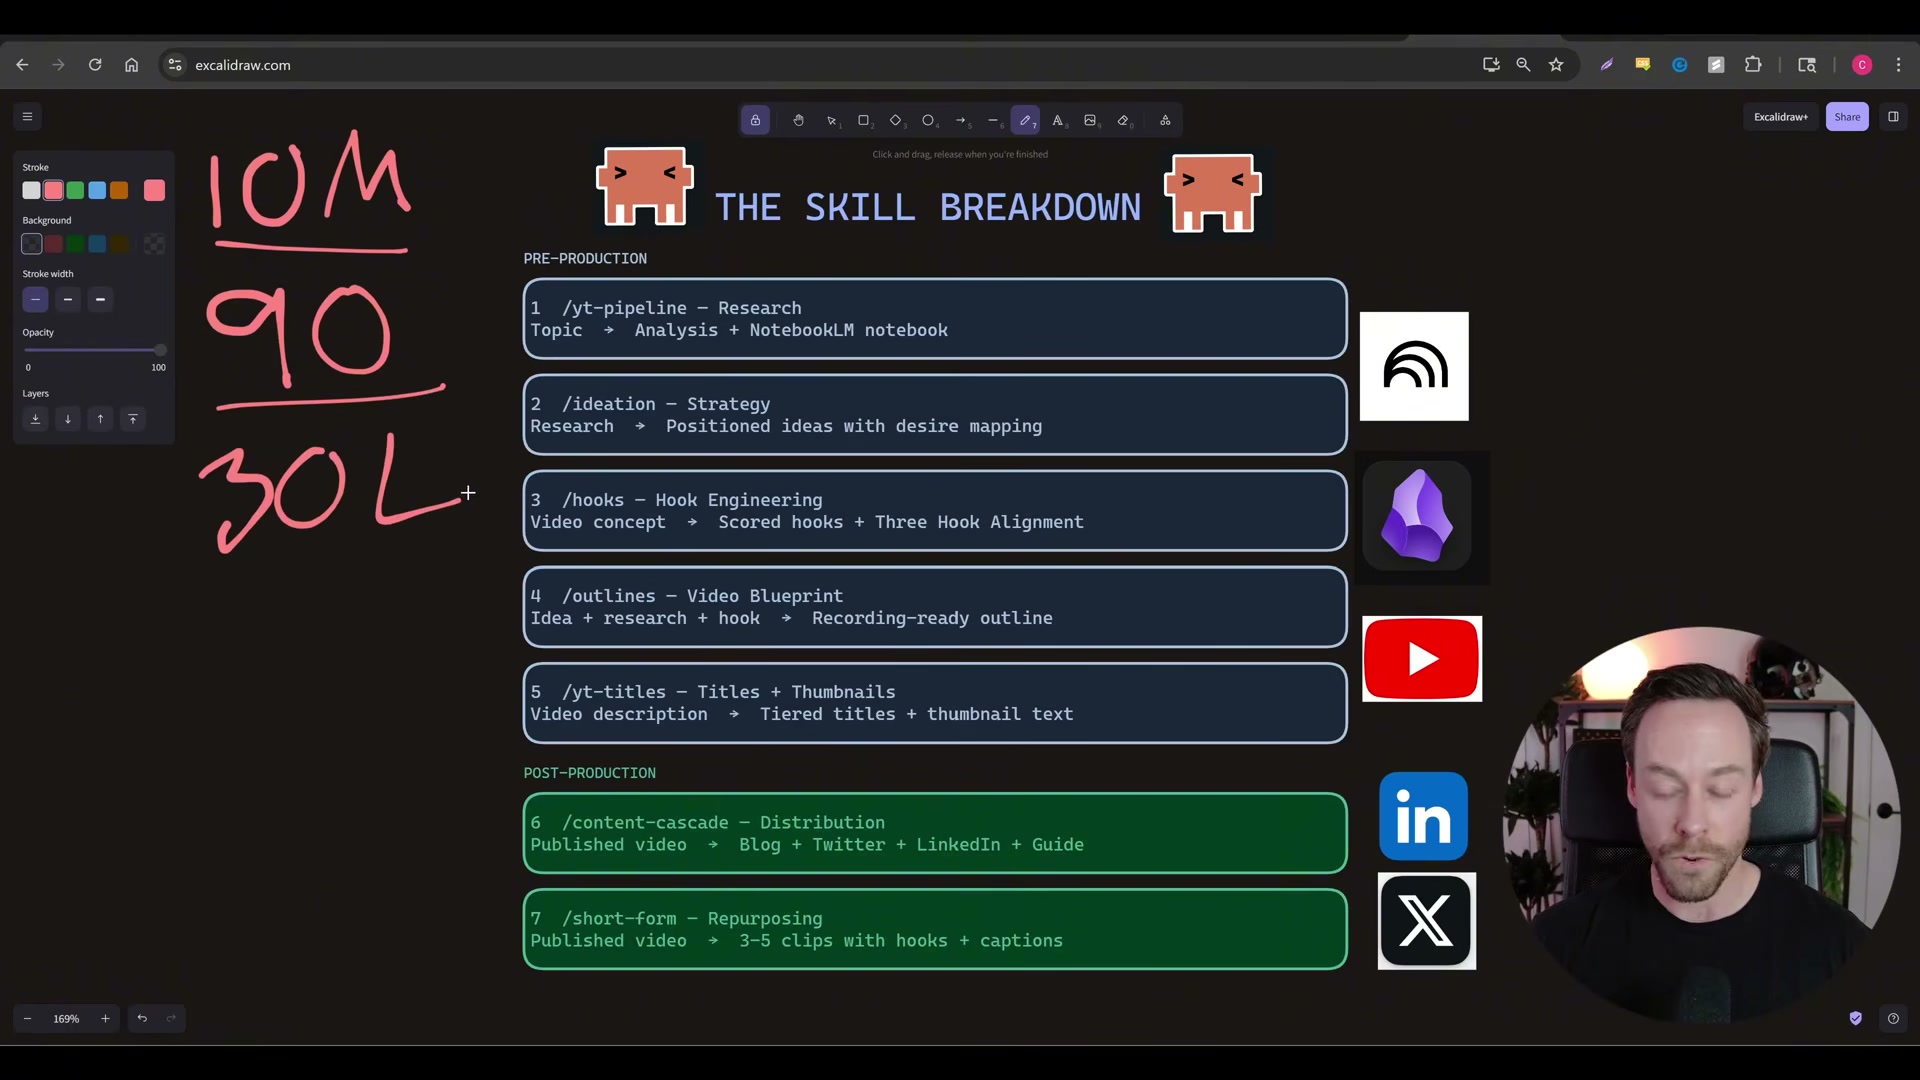
Task: Open the browser extensions puzzle menu
Action: (x=1753, y=65)
